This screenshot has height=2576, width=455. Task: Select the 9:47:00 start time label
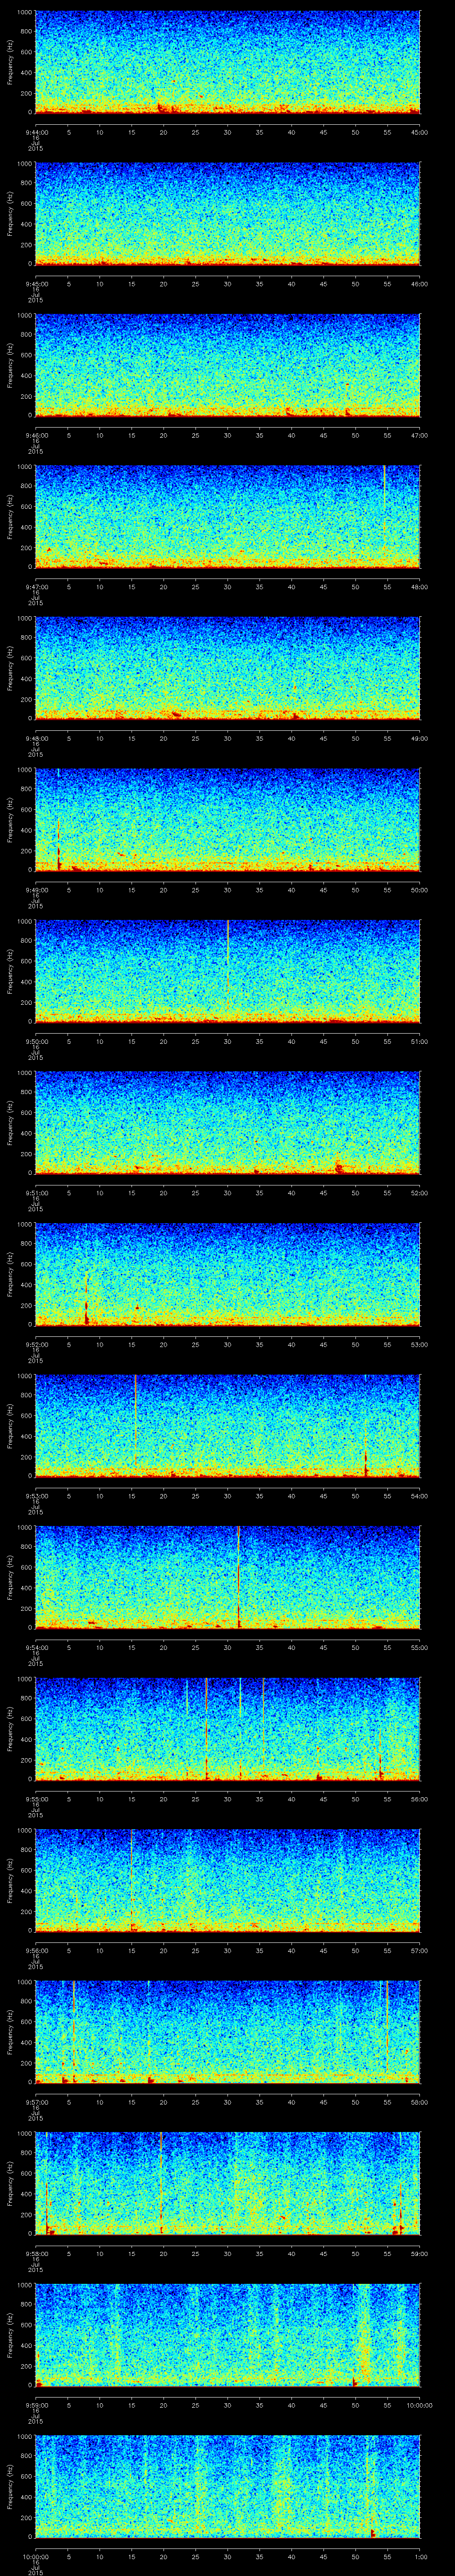(x=36, y=587)
